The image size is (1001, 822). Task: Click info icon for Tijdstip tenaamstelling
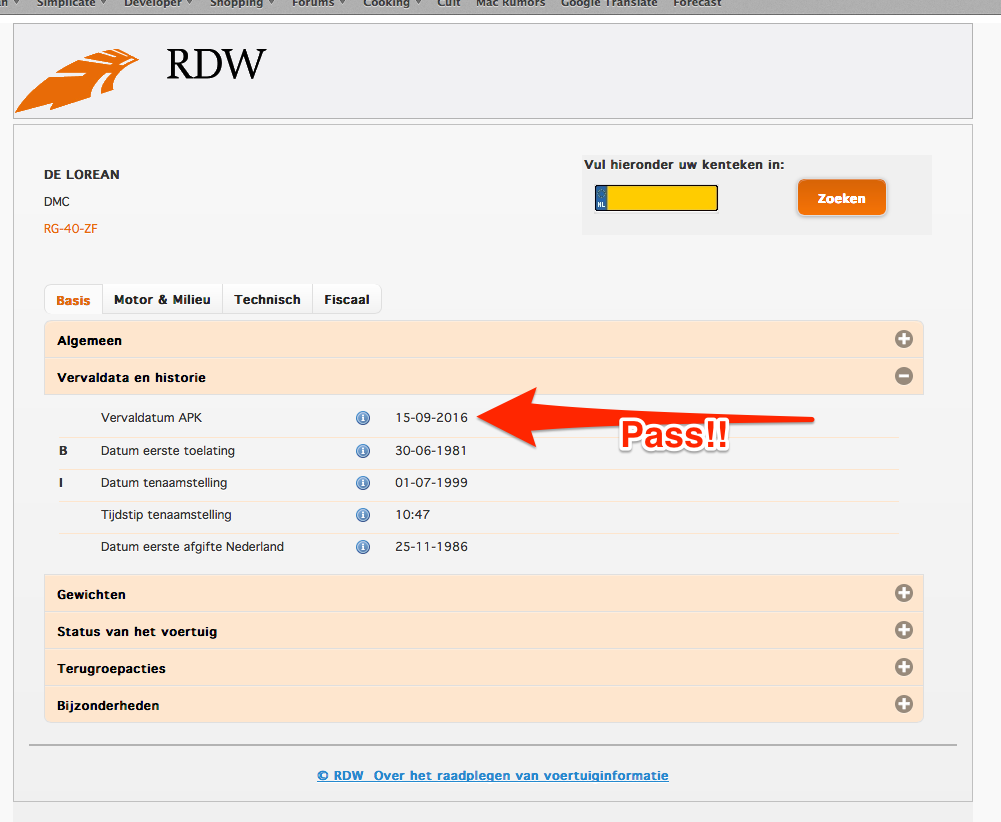[363, 515]
